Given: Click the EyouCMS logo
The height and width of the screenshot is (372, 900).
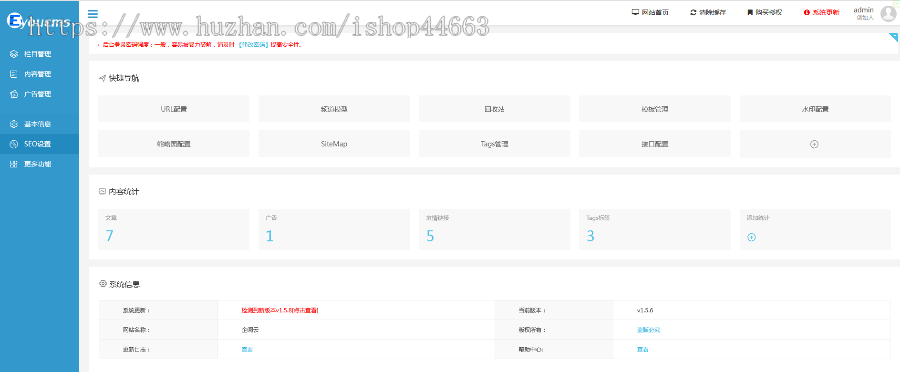Looking at the screenshot, I should click(x=38, y=21).
